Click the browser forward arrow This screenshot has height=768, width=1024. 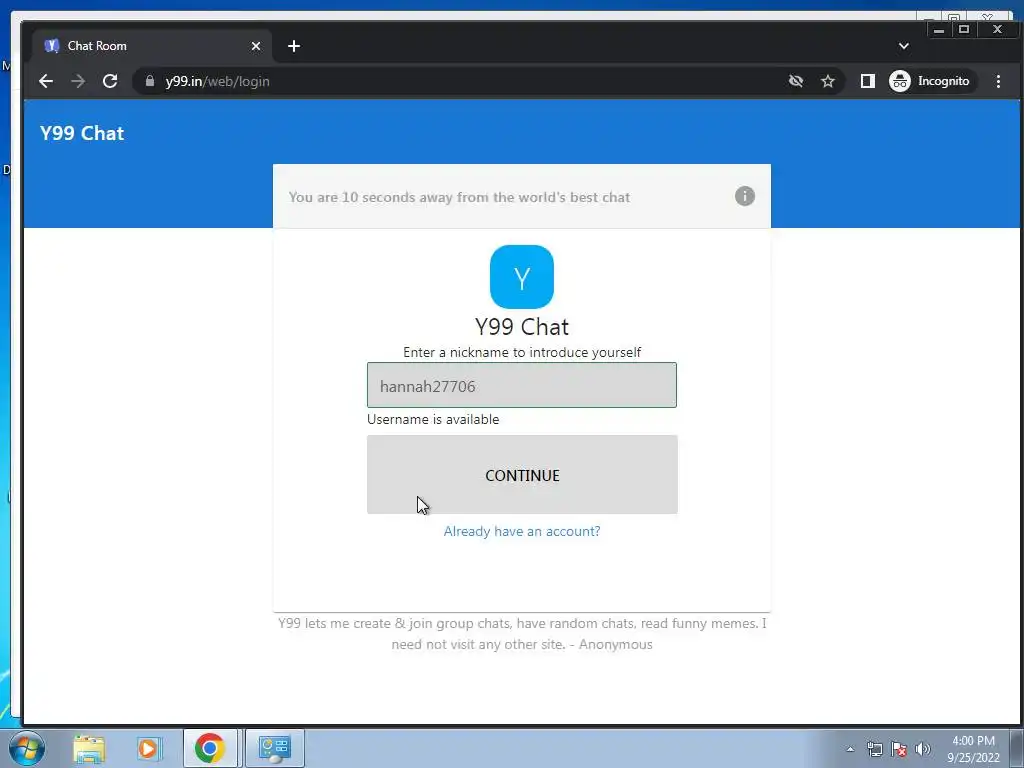78,81
